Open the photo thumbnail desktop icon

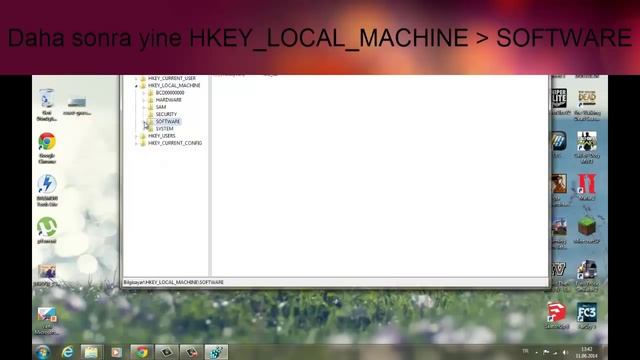point(47,275)
